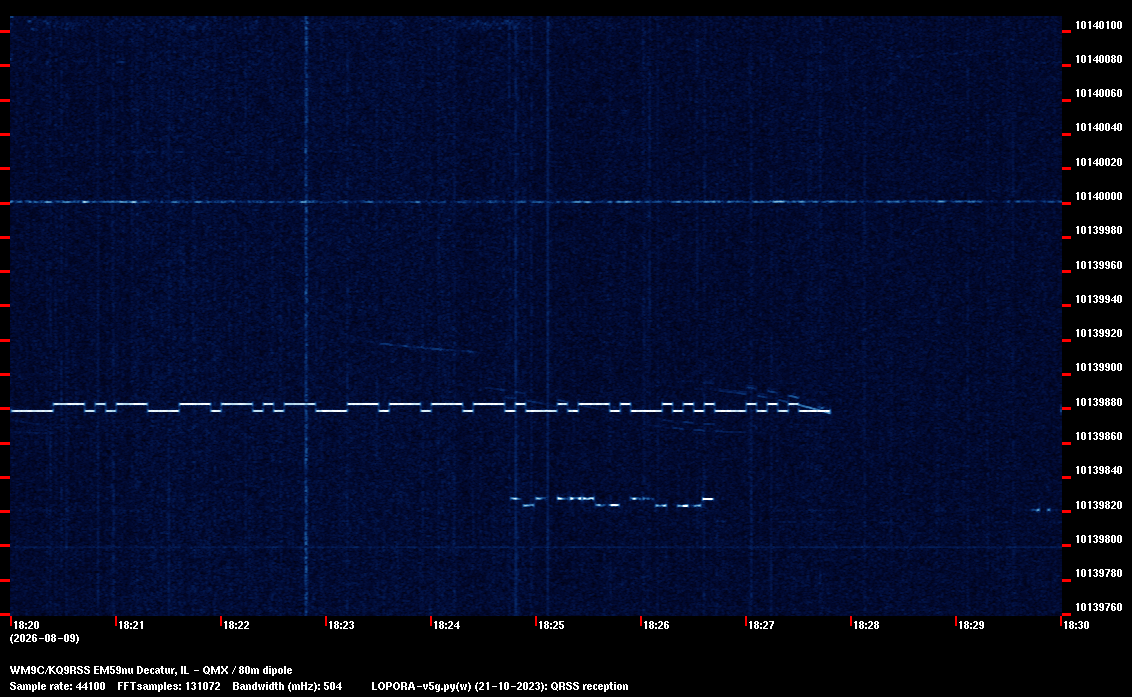Click the faint FSK signal near 10139820
This screenshot has height=697, width=1132.
(611, 502)
